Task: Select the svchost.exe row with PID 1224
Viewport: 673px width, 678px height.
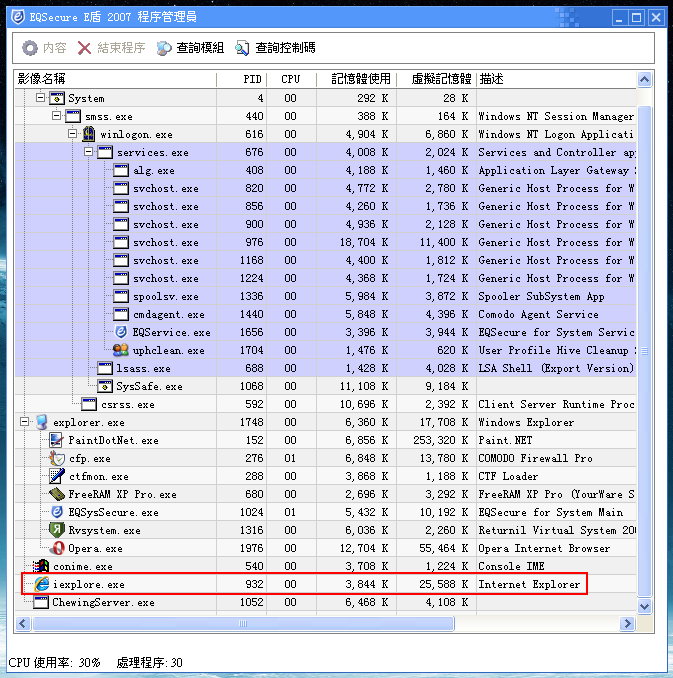Action: [x=325, y=278]
